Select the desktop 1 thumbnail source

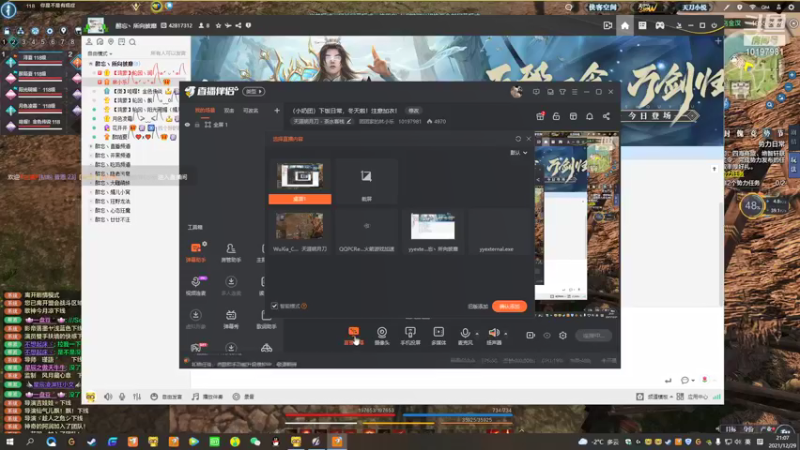tap(300, 183)
